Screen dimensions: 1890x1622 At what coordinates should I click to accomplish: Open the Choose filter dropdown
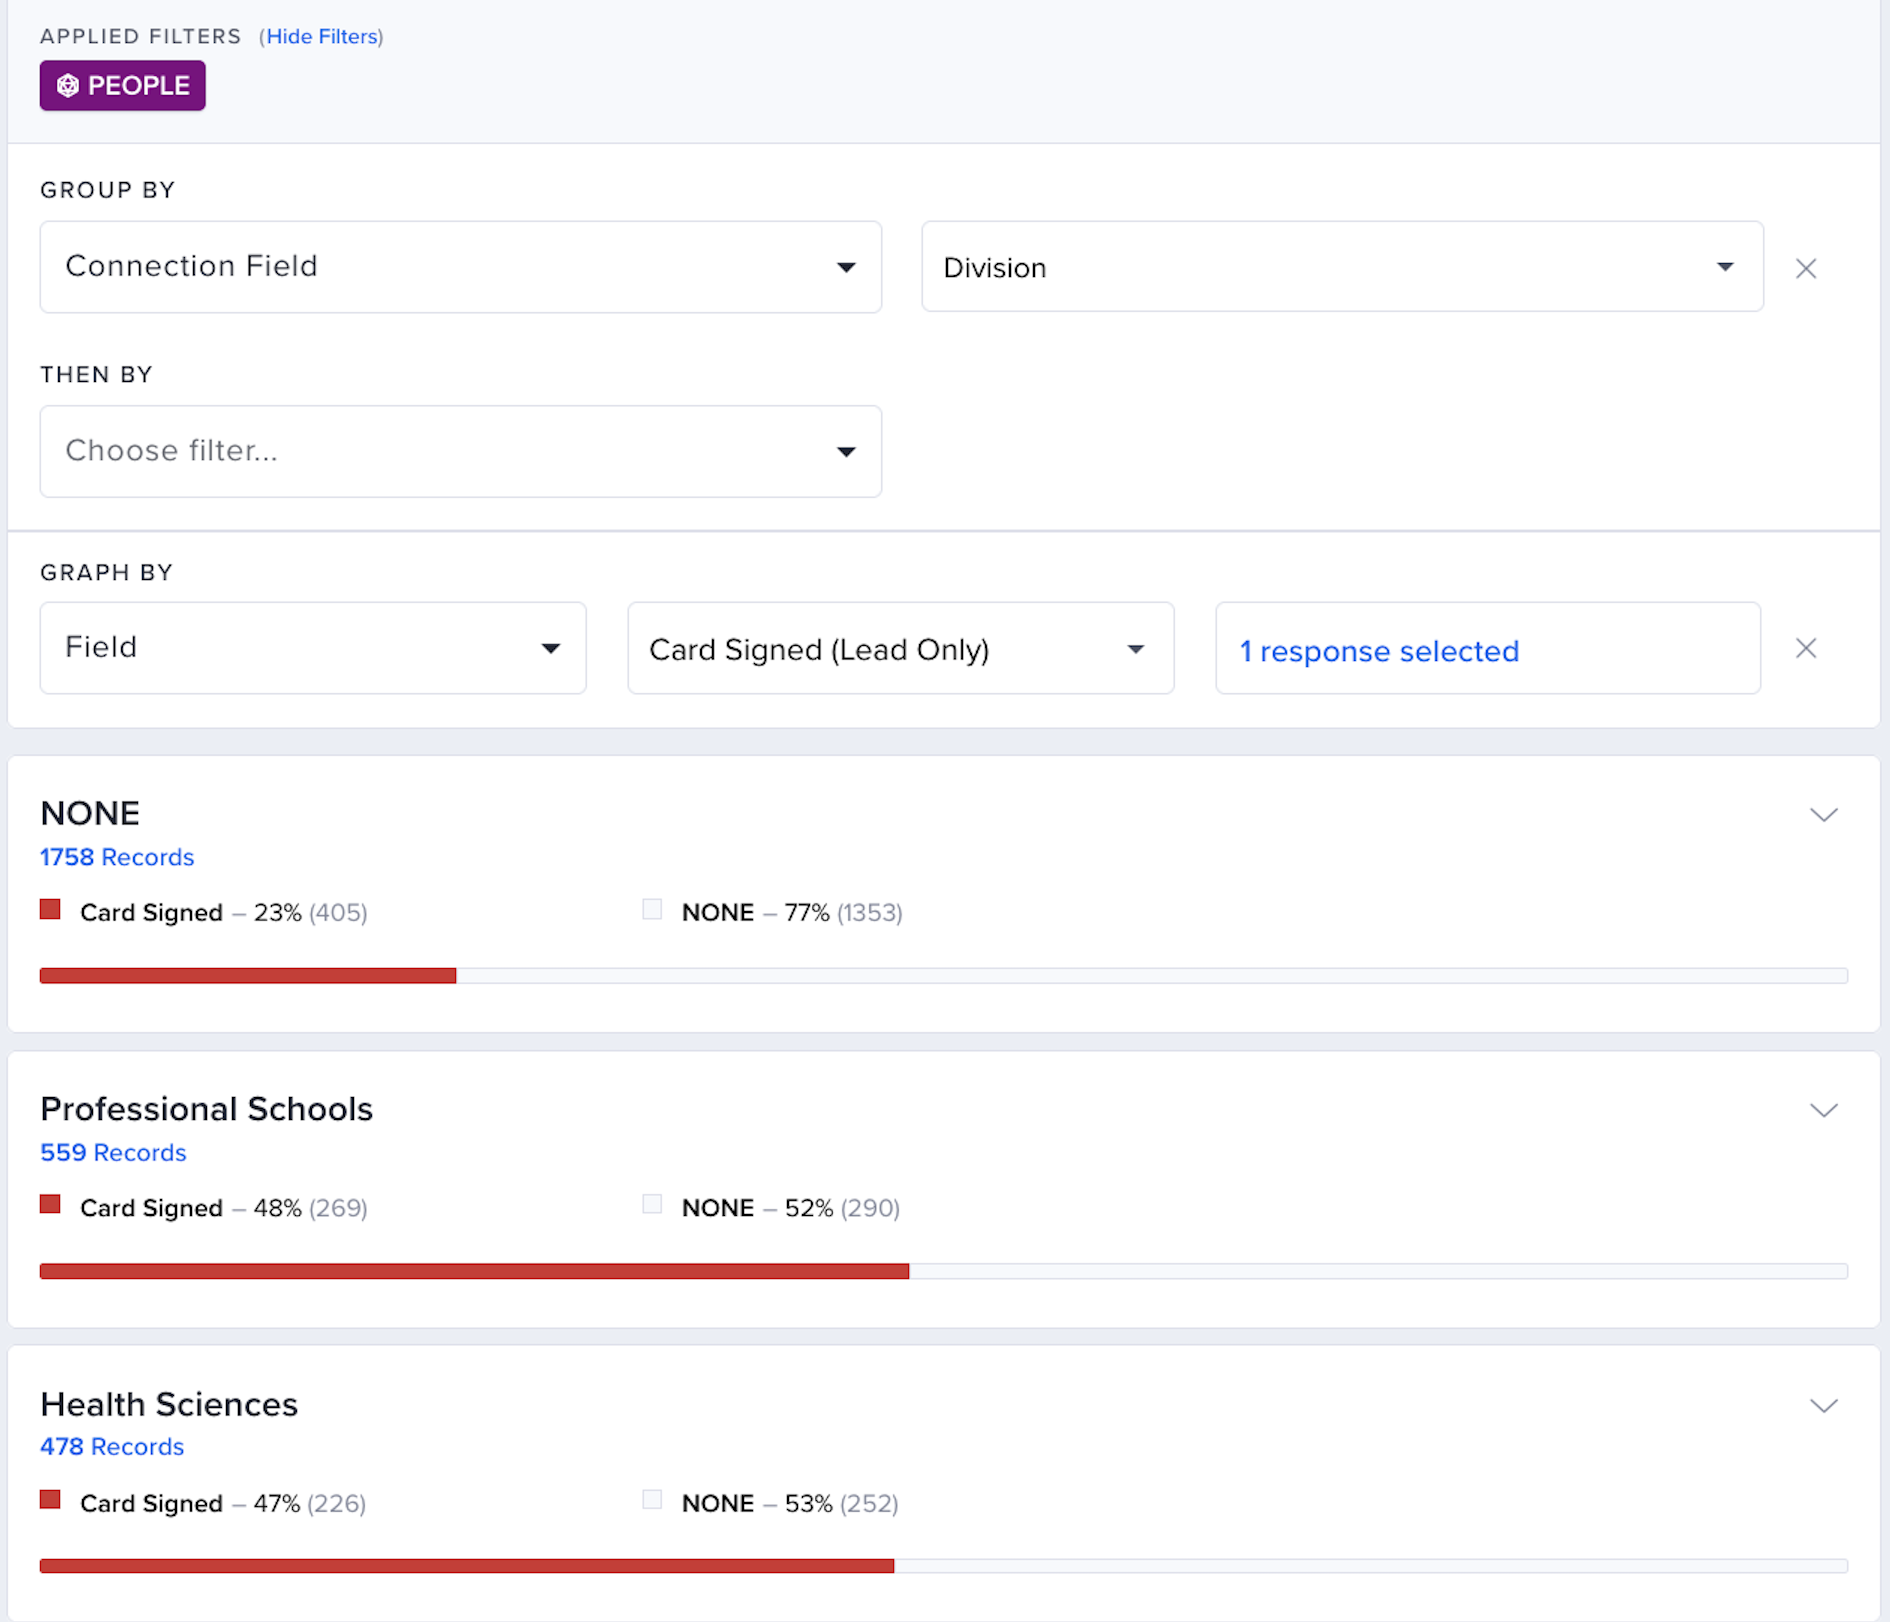(x=461, y=451)
